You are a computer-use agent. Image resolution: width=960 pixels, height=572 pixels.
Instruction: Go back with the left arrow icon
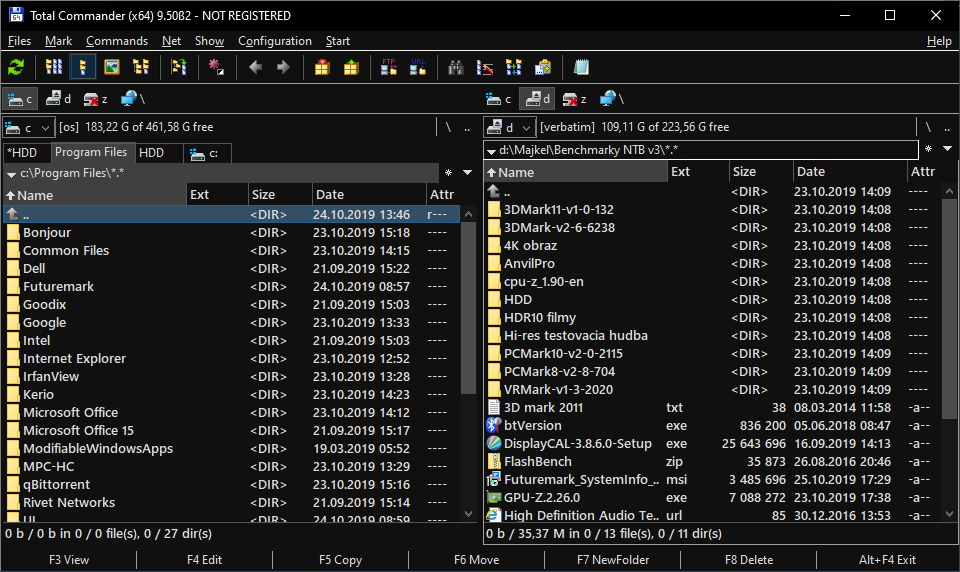pyautogui.click(x=255, y=67)
